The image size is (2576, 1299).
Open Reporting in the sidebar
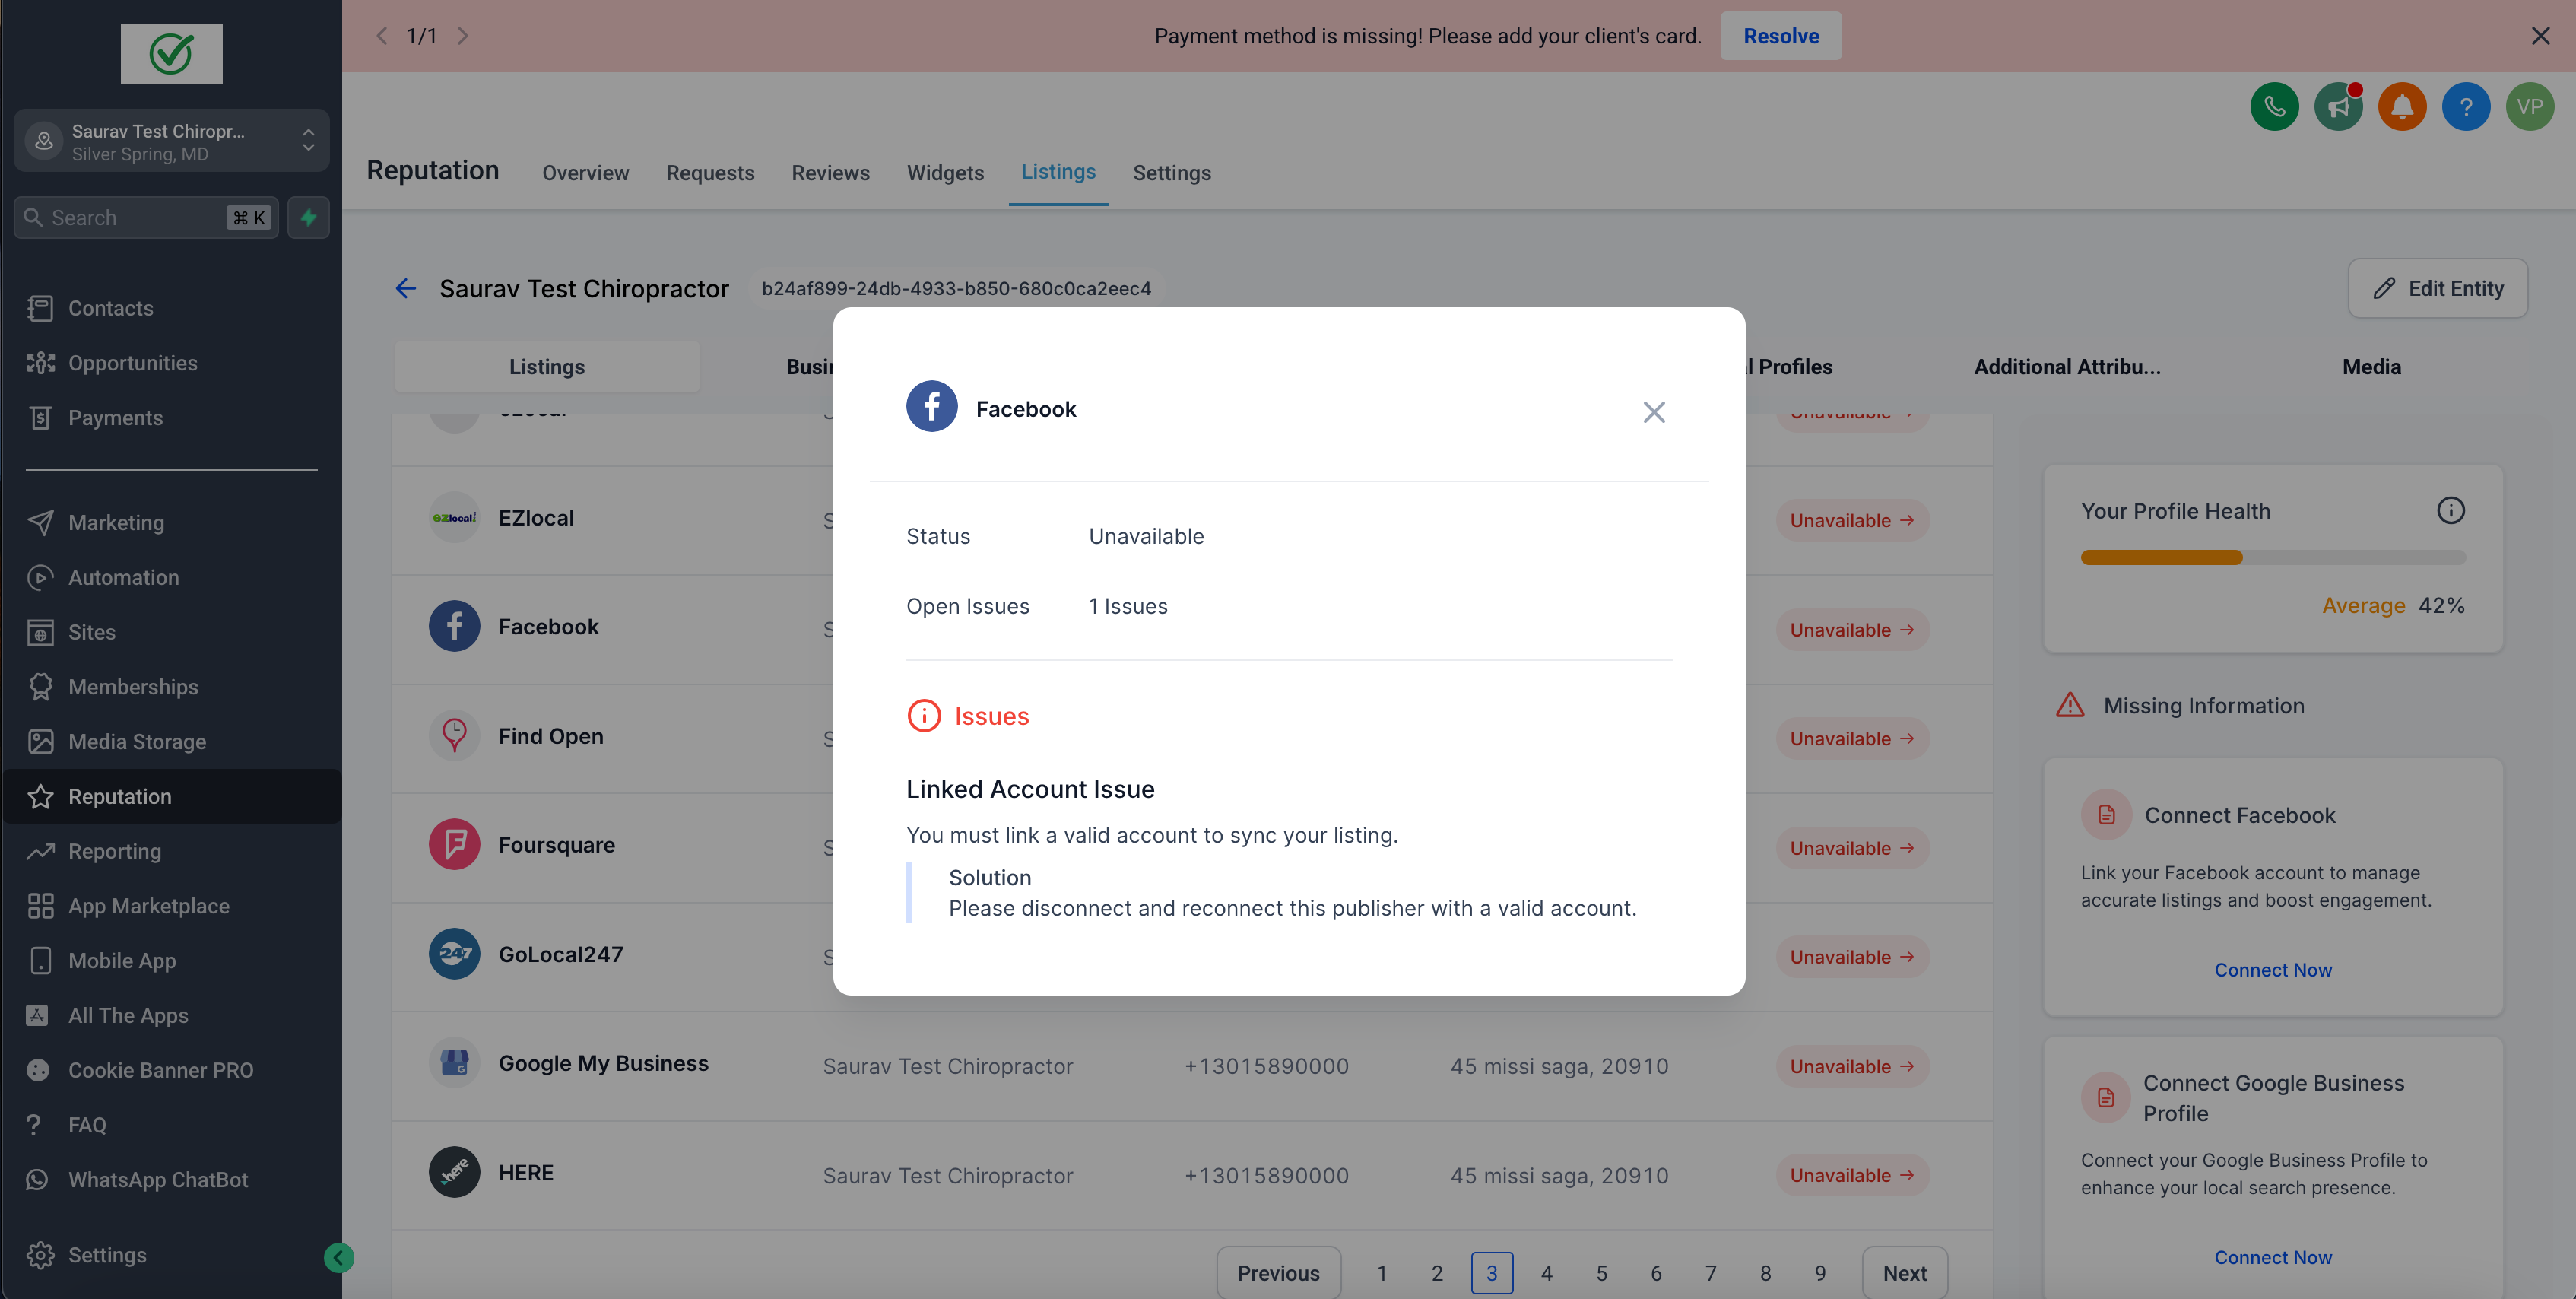(114, 851)
